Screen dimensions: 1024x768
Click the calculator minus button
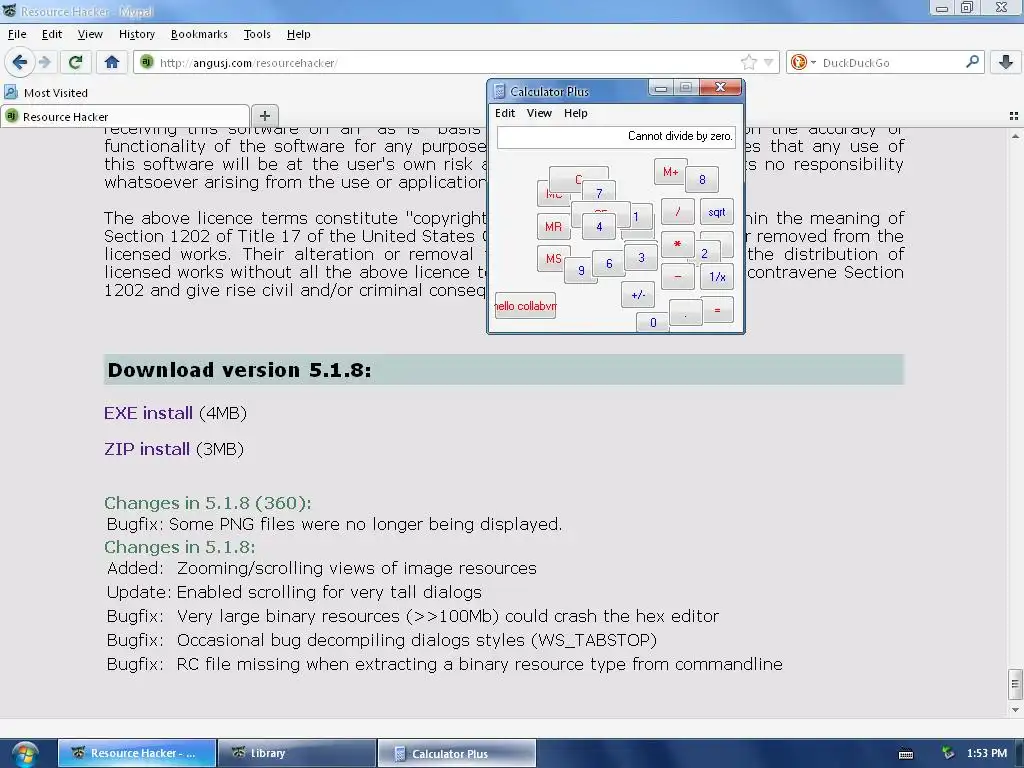click(x=677, y=277)
